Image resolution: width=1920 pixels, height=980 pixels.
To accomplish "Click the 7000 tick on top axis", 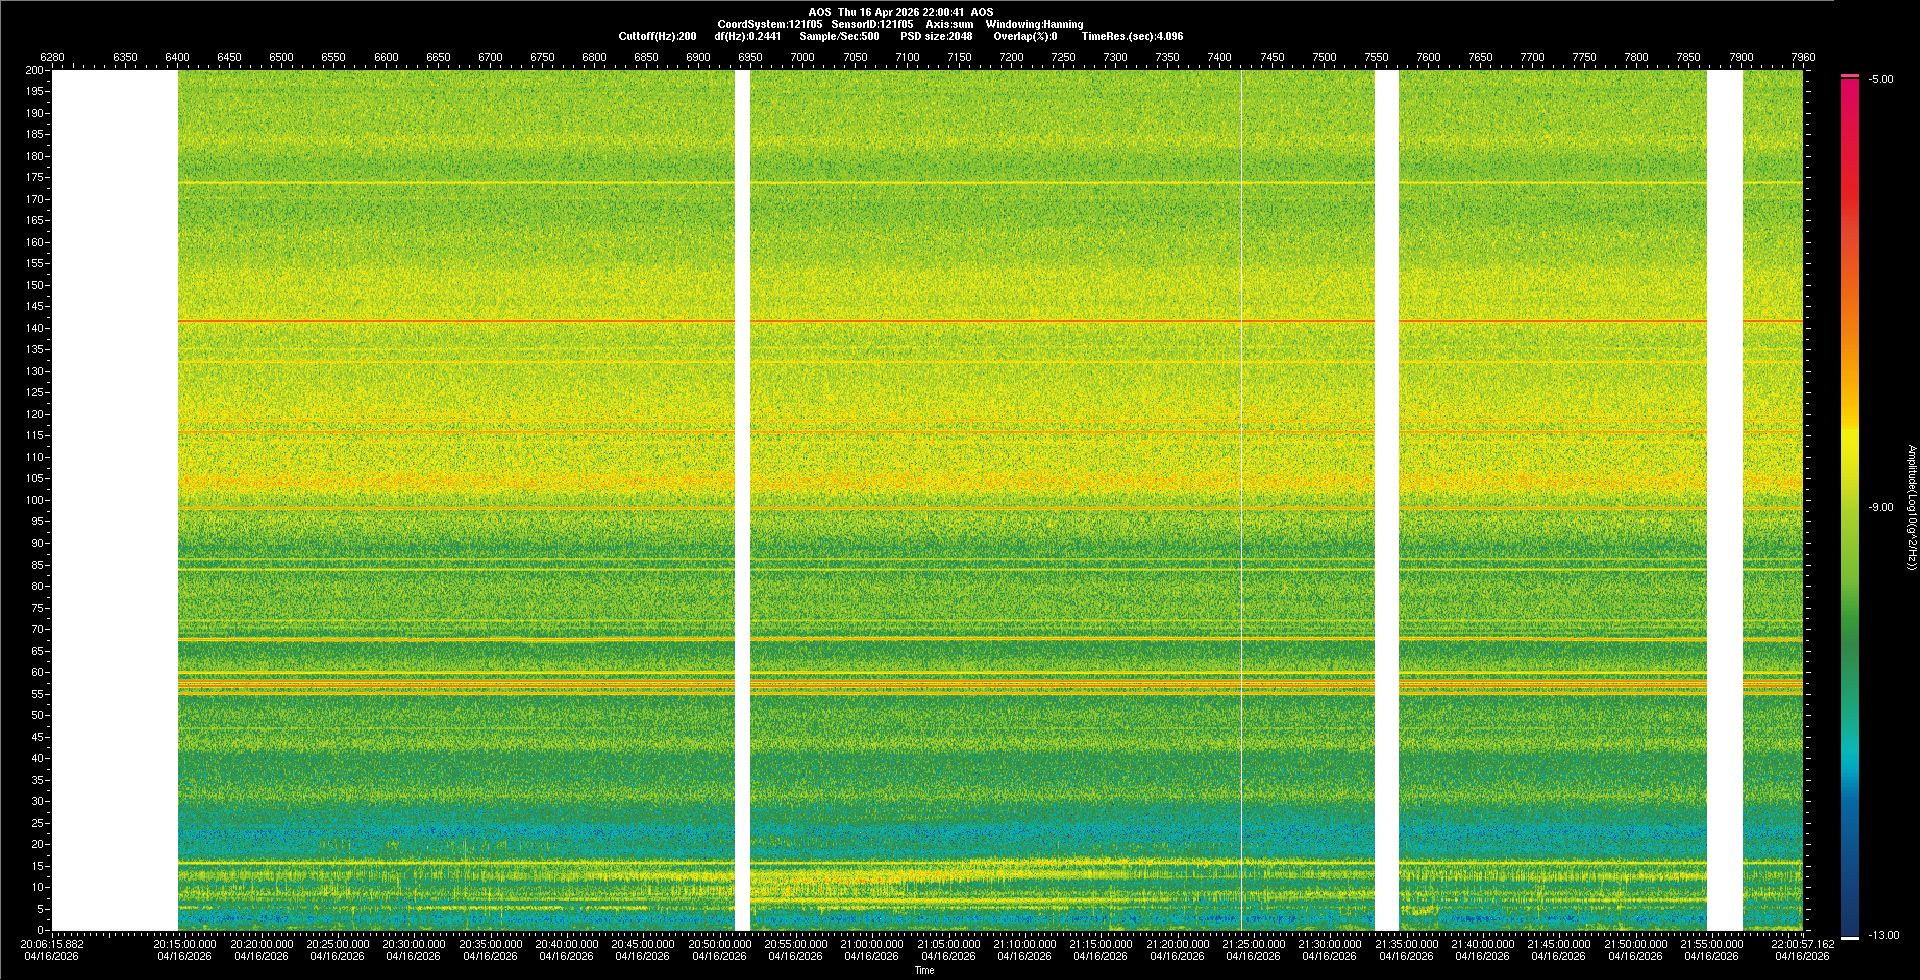I will [802, 57].
